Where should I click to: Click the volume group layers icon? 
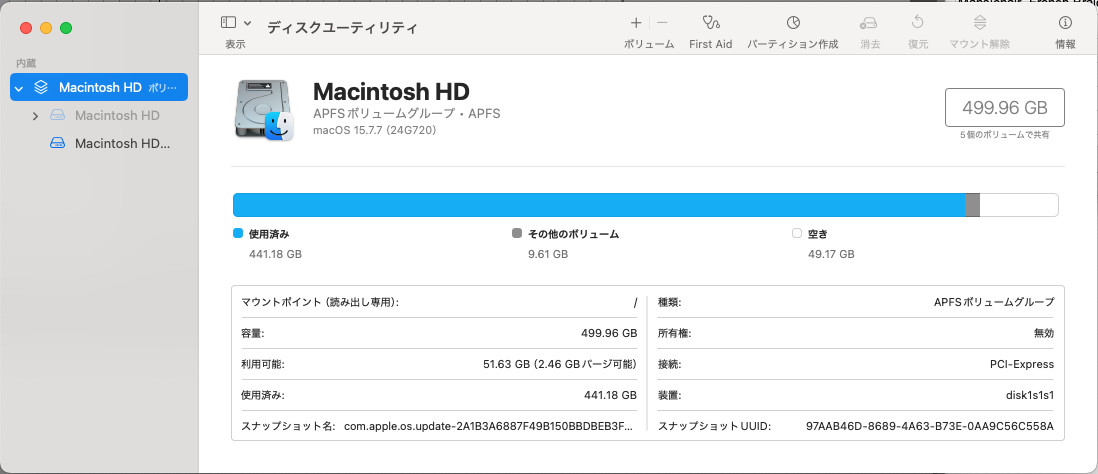41,88
